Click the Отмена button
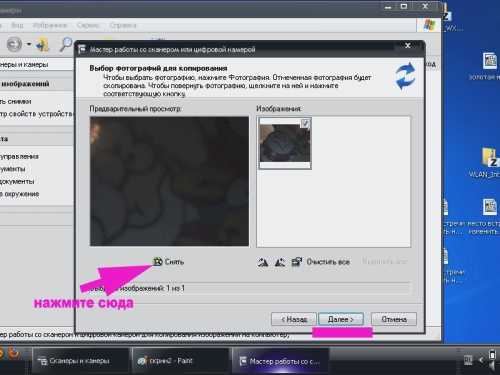The width and height of the screenshot is (500, 375). pyautogui.click(x=394, y=319)
